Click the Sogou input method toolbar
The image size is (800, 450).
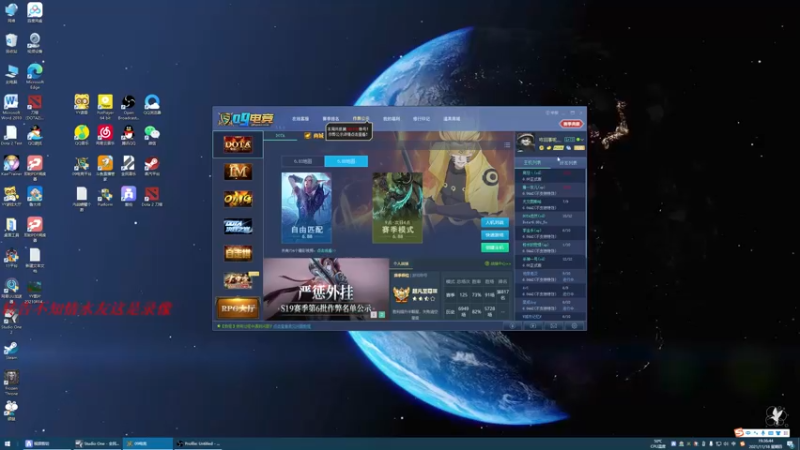pyautogui.click(x=761, y=433)
